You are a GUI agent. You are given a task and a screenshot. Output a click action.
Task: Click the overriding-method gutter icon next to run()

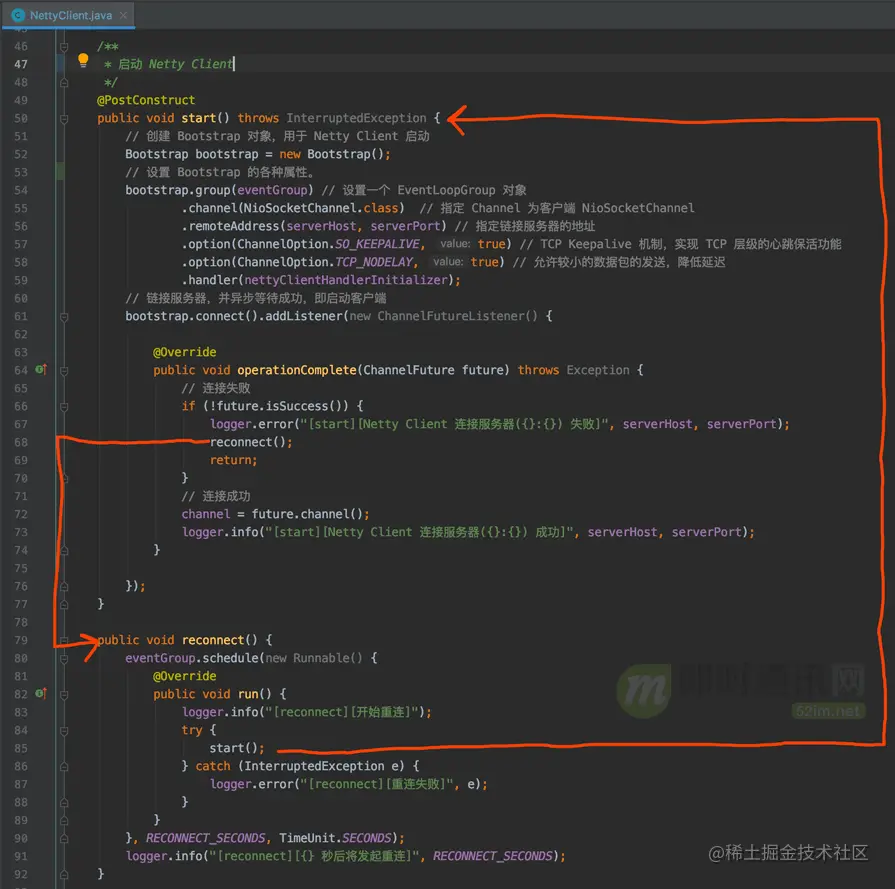pos(40,694)
